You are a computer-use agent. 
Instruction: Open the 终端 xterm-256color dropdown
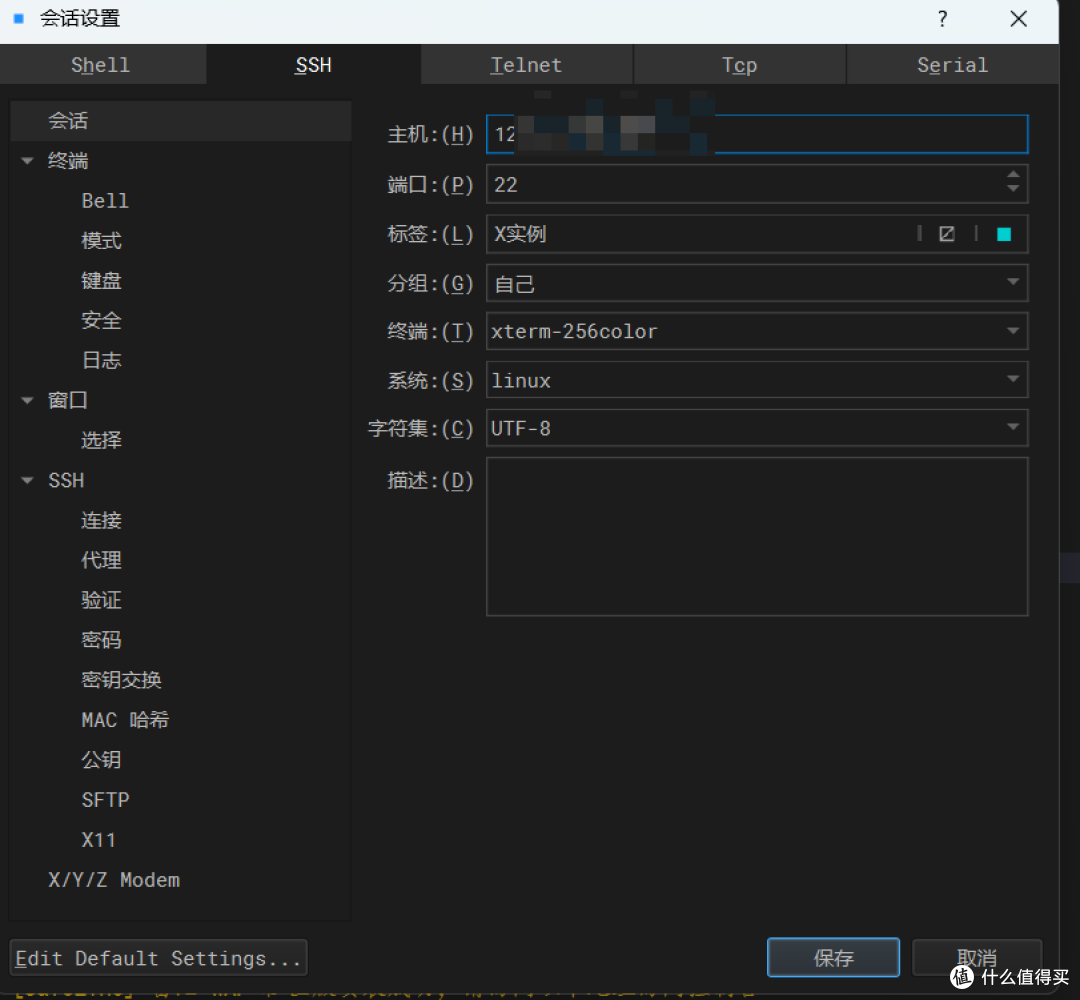tap(757, 331)
